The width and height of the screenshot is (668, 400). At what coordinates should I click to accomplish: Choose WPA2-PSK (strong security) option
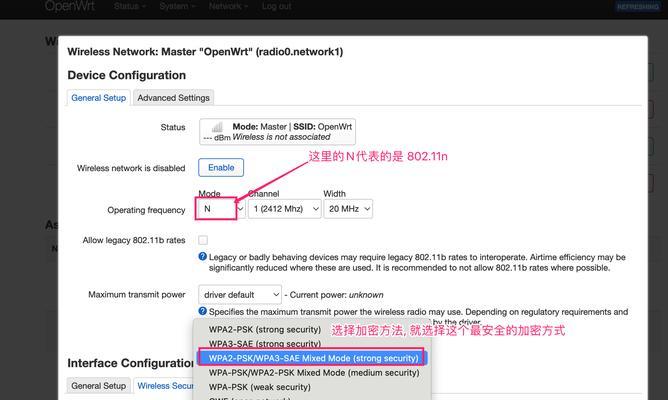tap(265, 329)
